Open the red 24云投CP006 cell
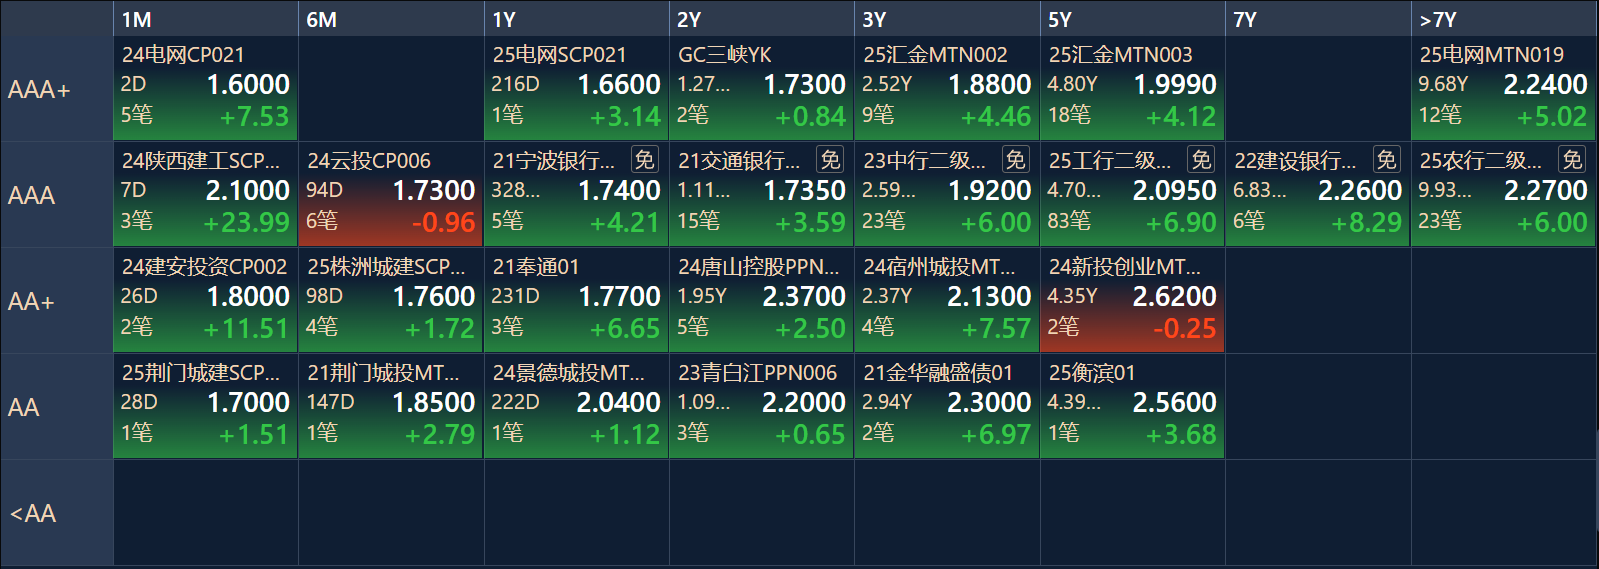This screenshot has width=1599, height=569. click(x=391, y=194)
